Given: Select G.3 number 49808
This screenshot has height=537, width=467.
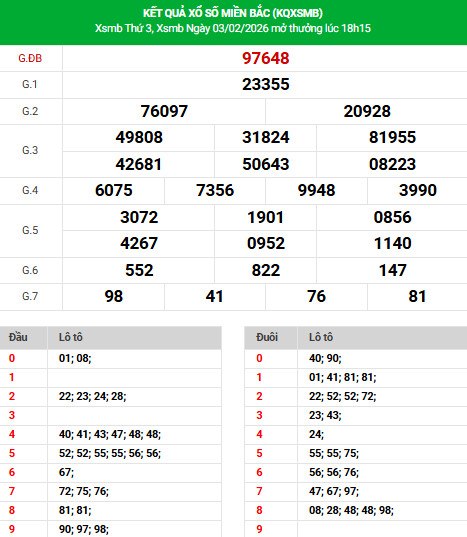Looking at the screenshot, I should (139, 137).
